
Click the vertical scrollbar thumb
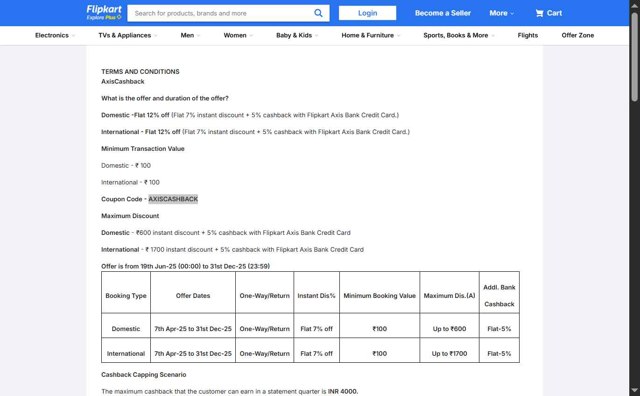coord(634,56)
